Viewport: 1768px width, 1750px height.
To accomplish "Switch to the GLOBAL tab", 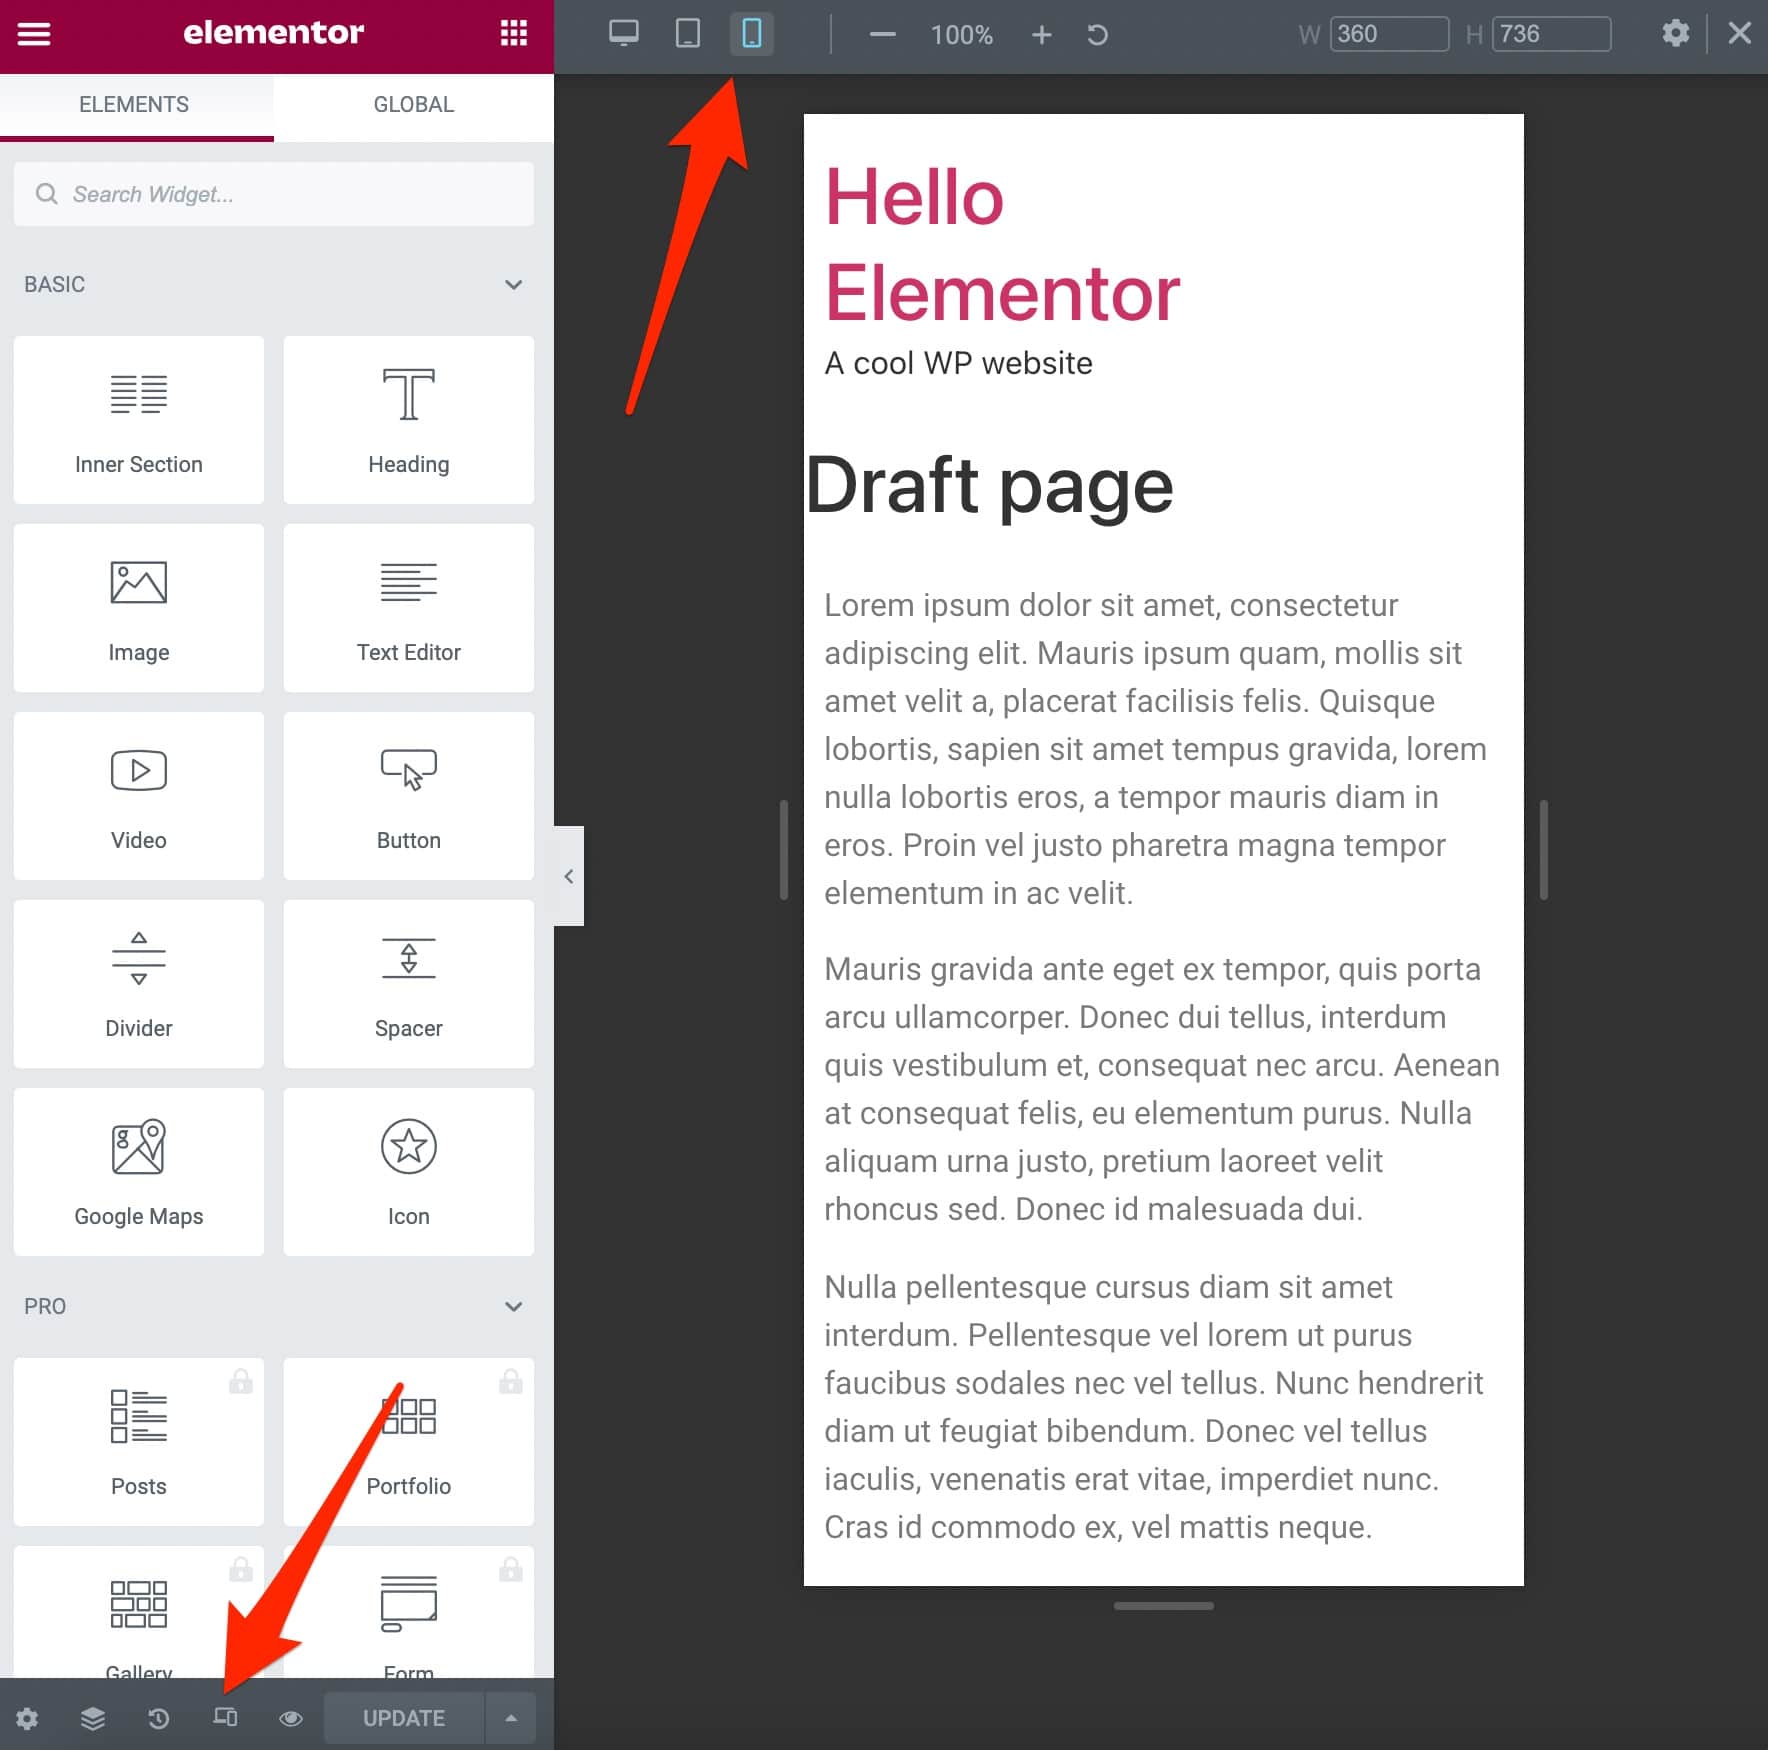I will point(413,104).
